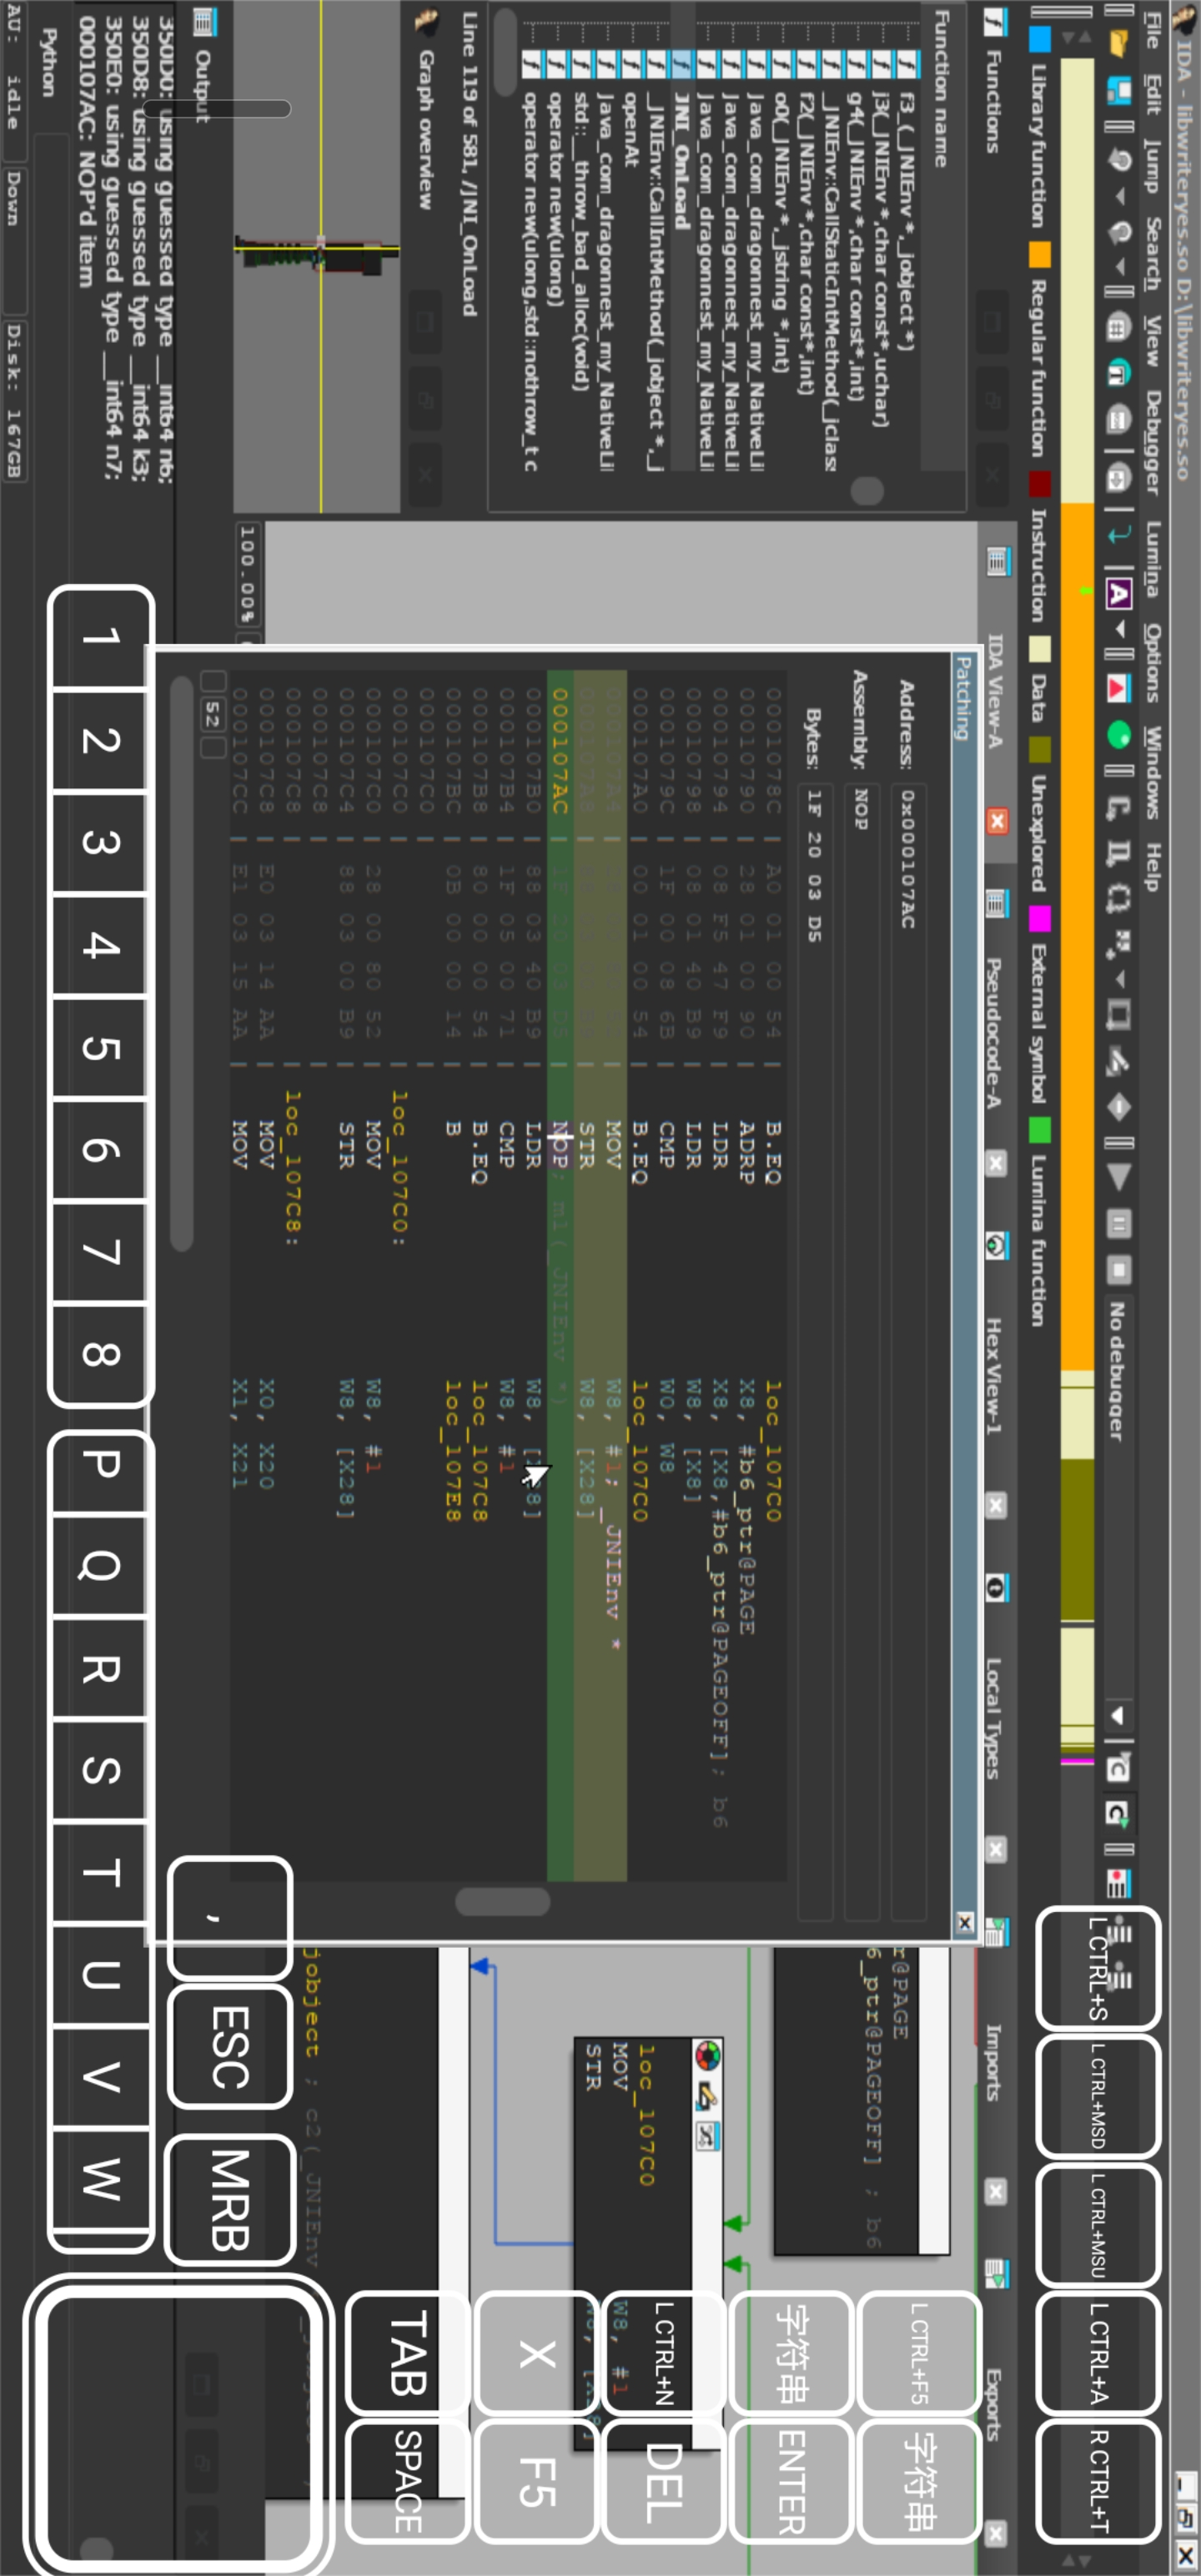Click the pencil edit icon on loc_107C0 block
Screen dimensions: 1201x2576
[708, 2095]
